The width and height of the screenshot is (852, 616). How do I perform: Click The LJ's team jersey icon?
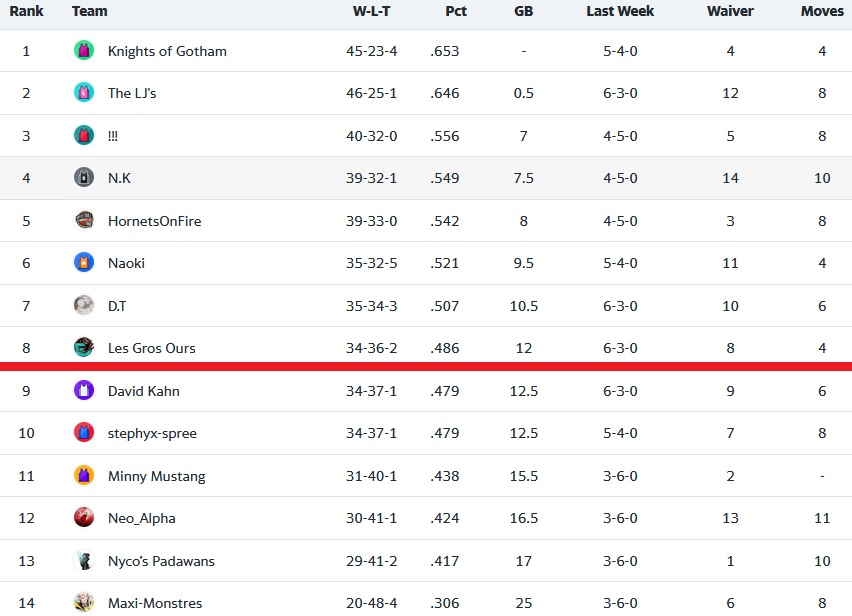point(84,93)
